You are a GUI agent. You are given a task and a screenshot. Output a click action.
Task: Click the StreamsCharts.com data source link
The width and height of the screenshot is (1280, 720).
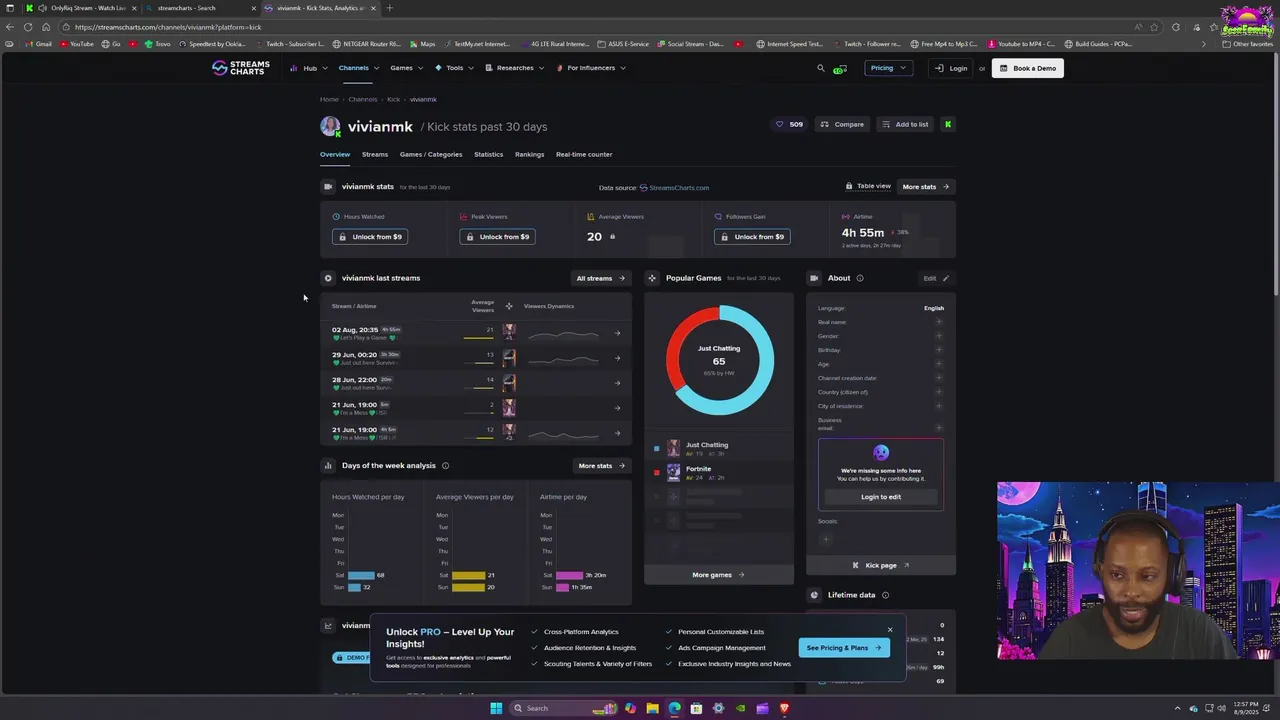[675, 187]
